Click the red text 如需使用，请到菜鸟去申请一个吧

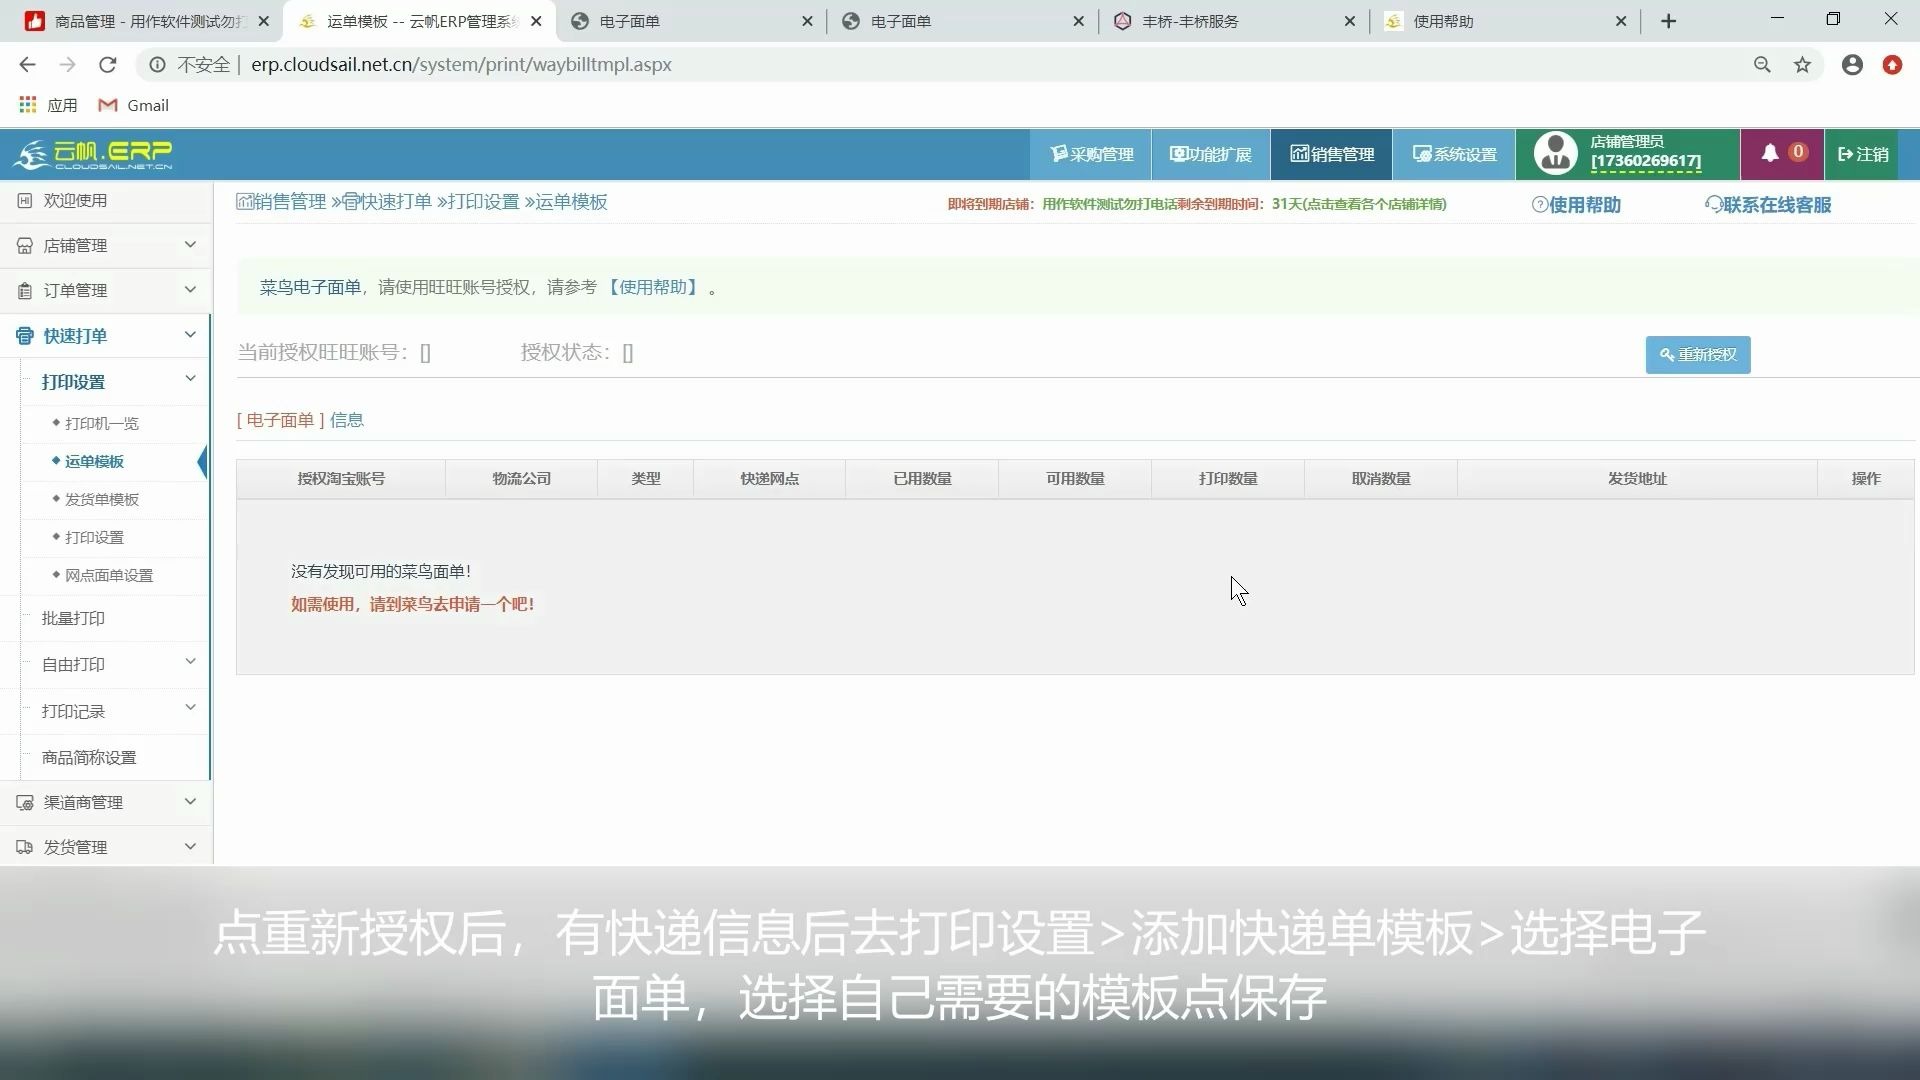[x=412, y=605]
